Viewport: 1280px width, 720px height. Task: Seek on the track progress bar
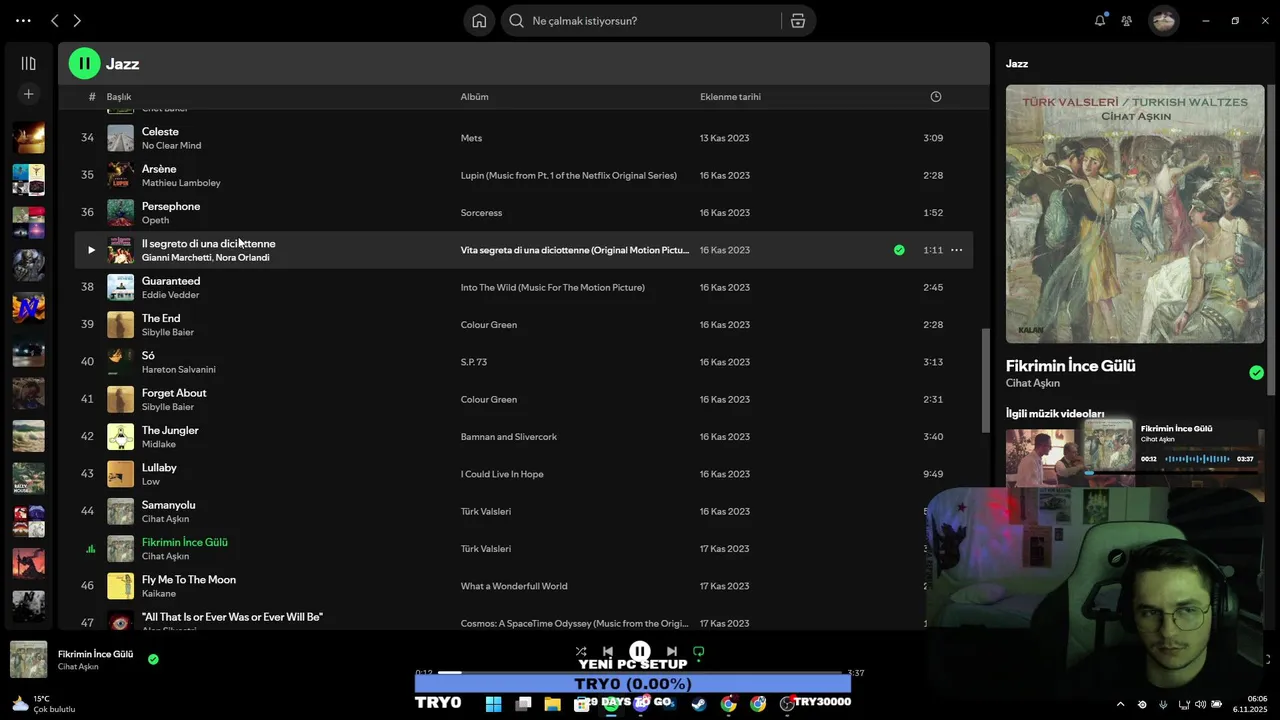coord(640,673)
